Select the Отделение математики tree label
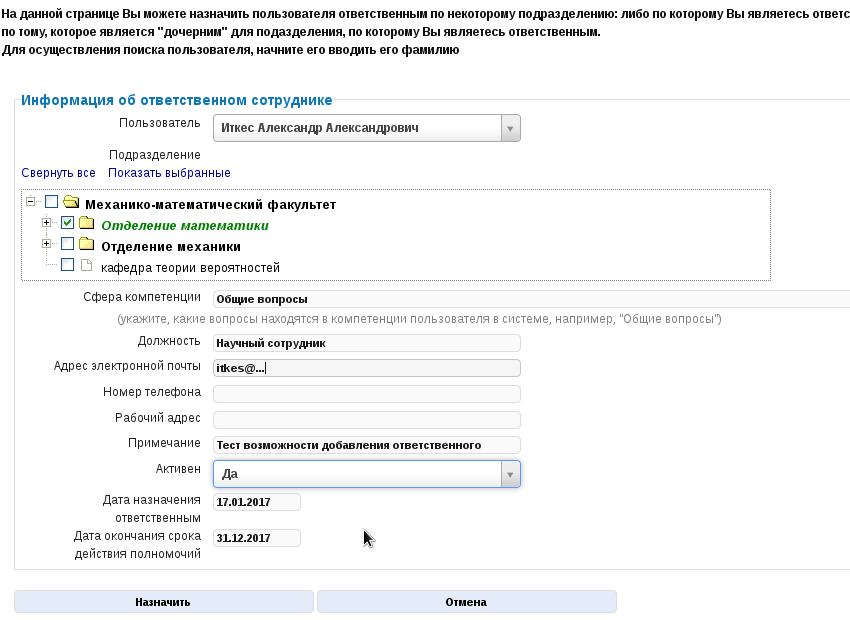This screenshot has height=620, width=850. click(185, 225)
